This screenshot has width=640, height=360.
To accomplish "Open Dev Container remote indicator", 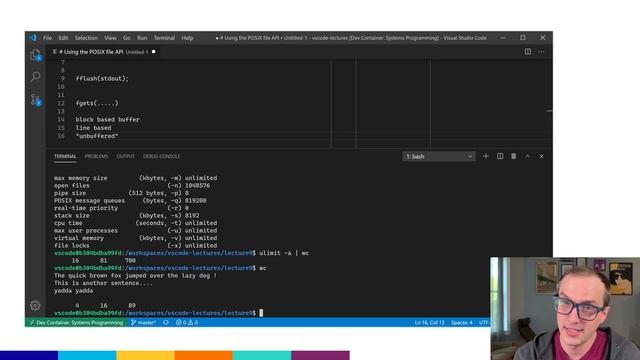I will pyautogui.click(x=76, y=322).
